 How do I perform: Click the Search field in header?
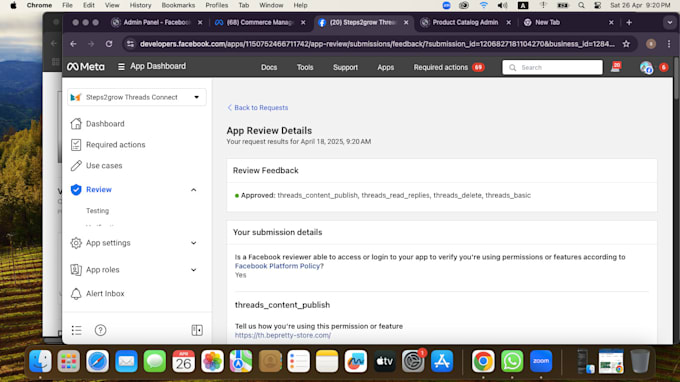pyautogui.click(x=552, y=67)
